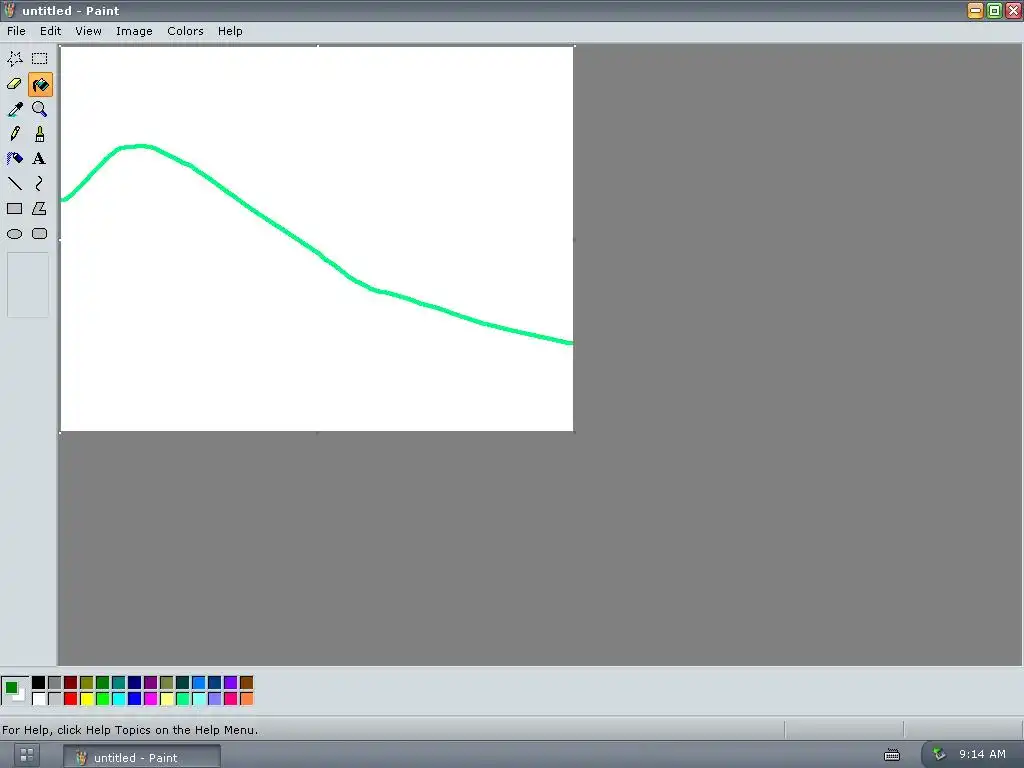Image resolution: width=1024 pixels, height=768 pixels.
Task: Pick the Color Picker eyedropper tool
Action: pyautogui.click(x=14, y=109)
